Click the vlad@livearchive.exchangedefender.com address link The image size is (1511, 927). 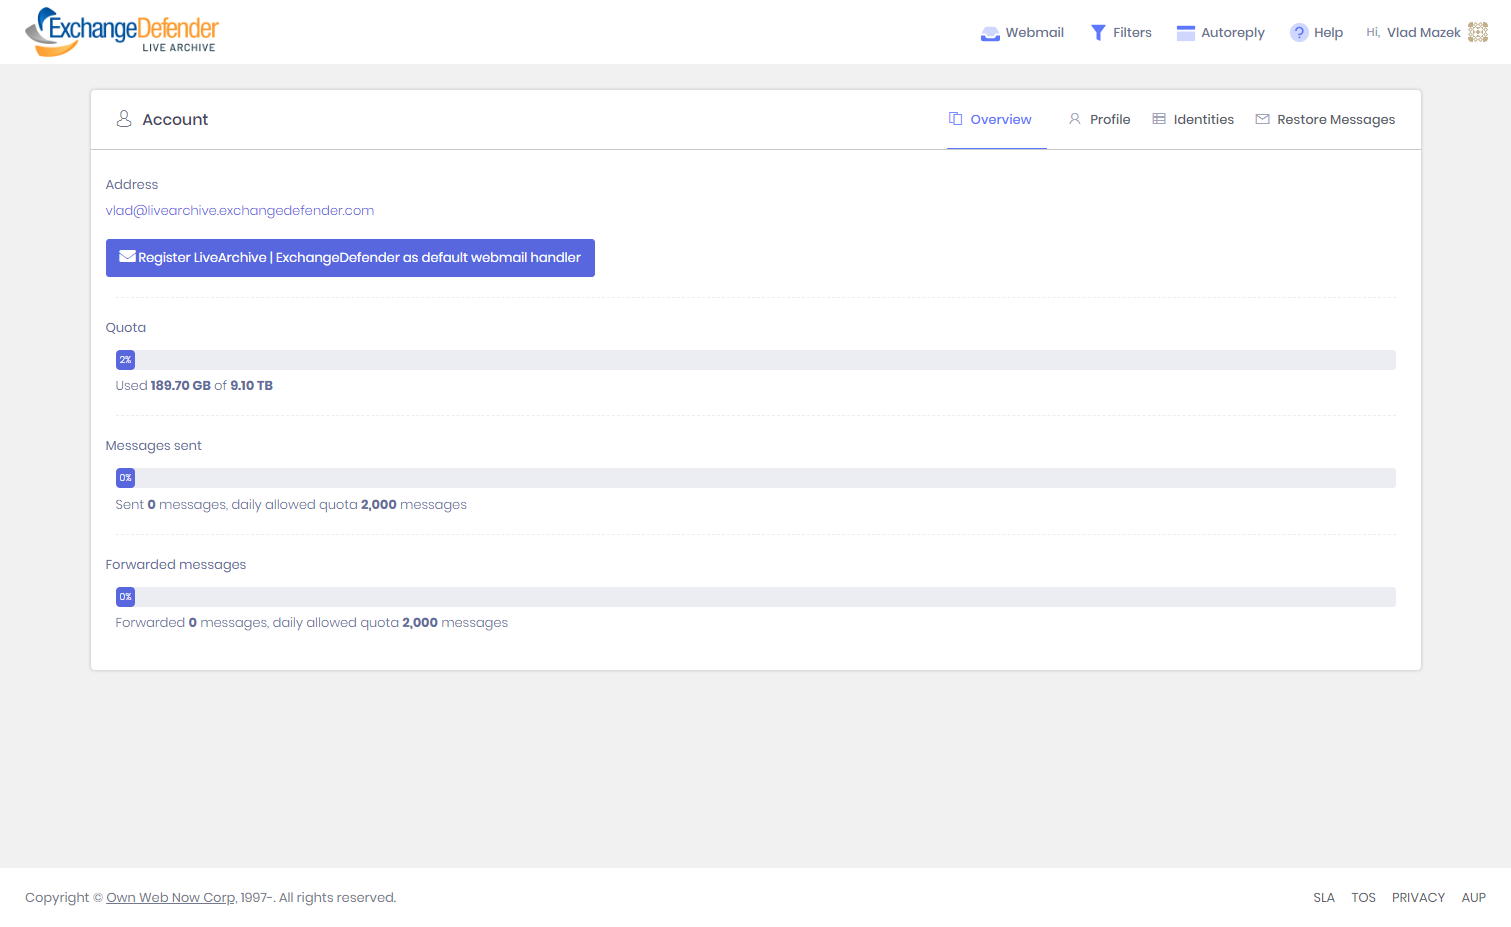[x=240, y=211]
